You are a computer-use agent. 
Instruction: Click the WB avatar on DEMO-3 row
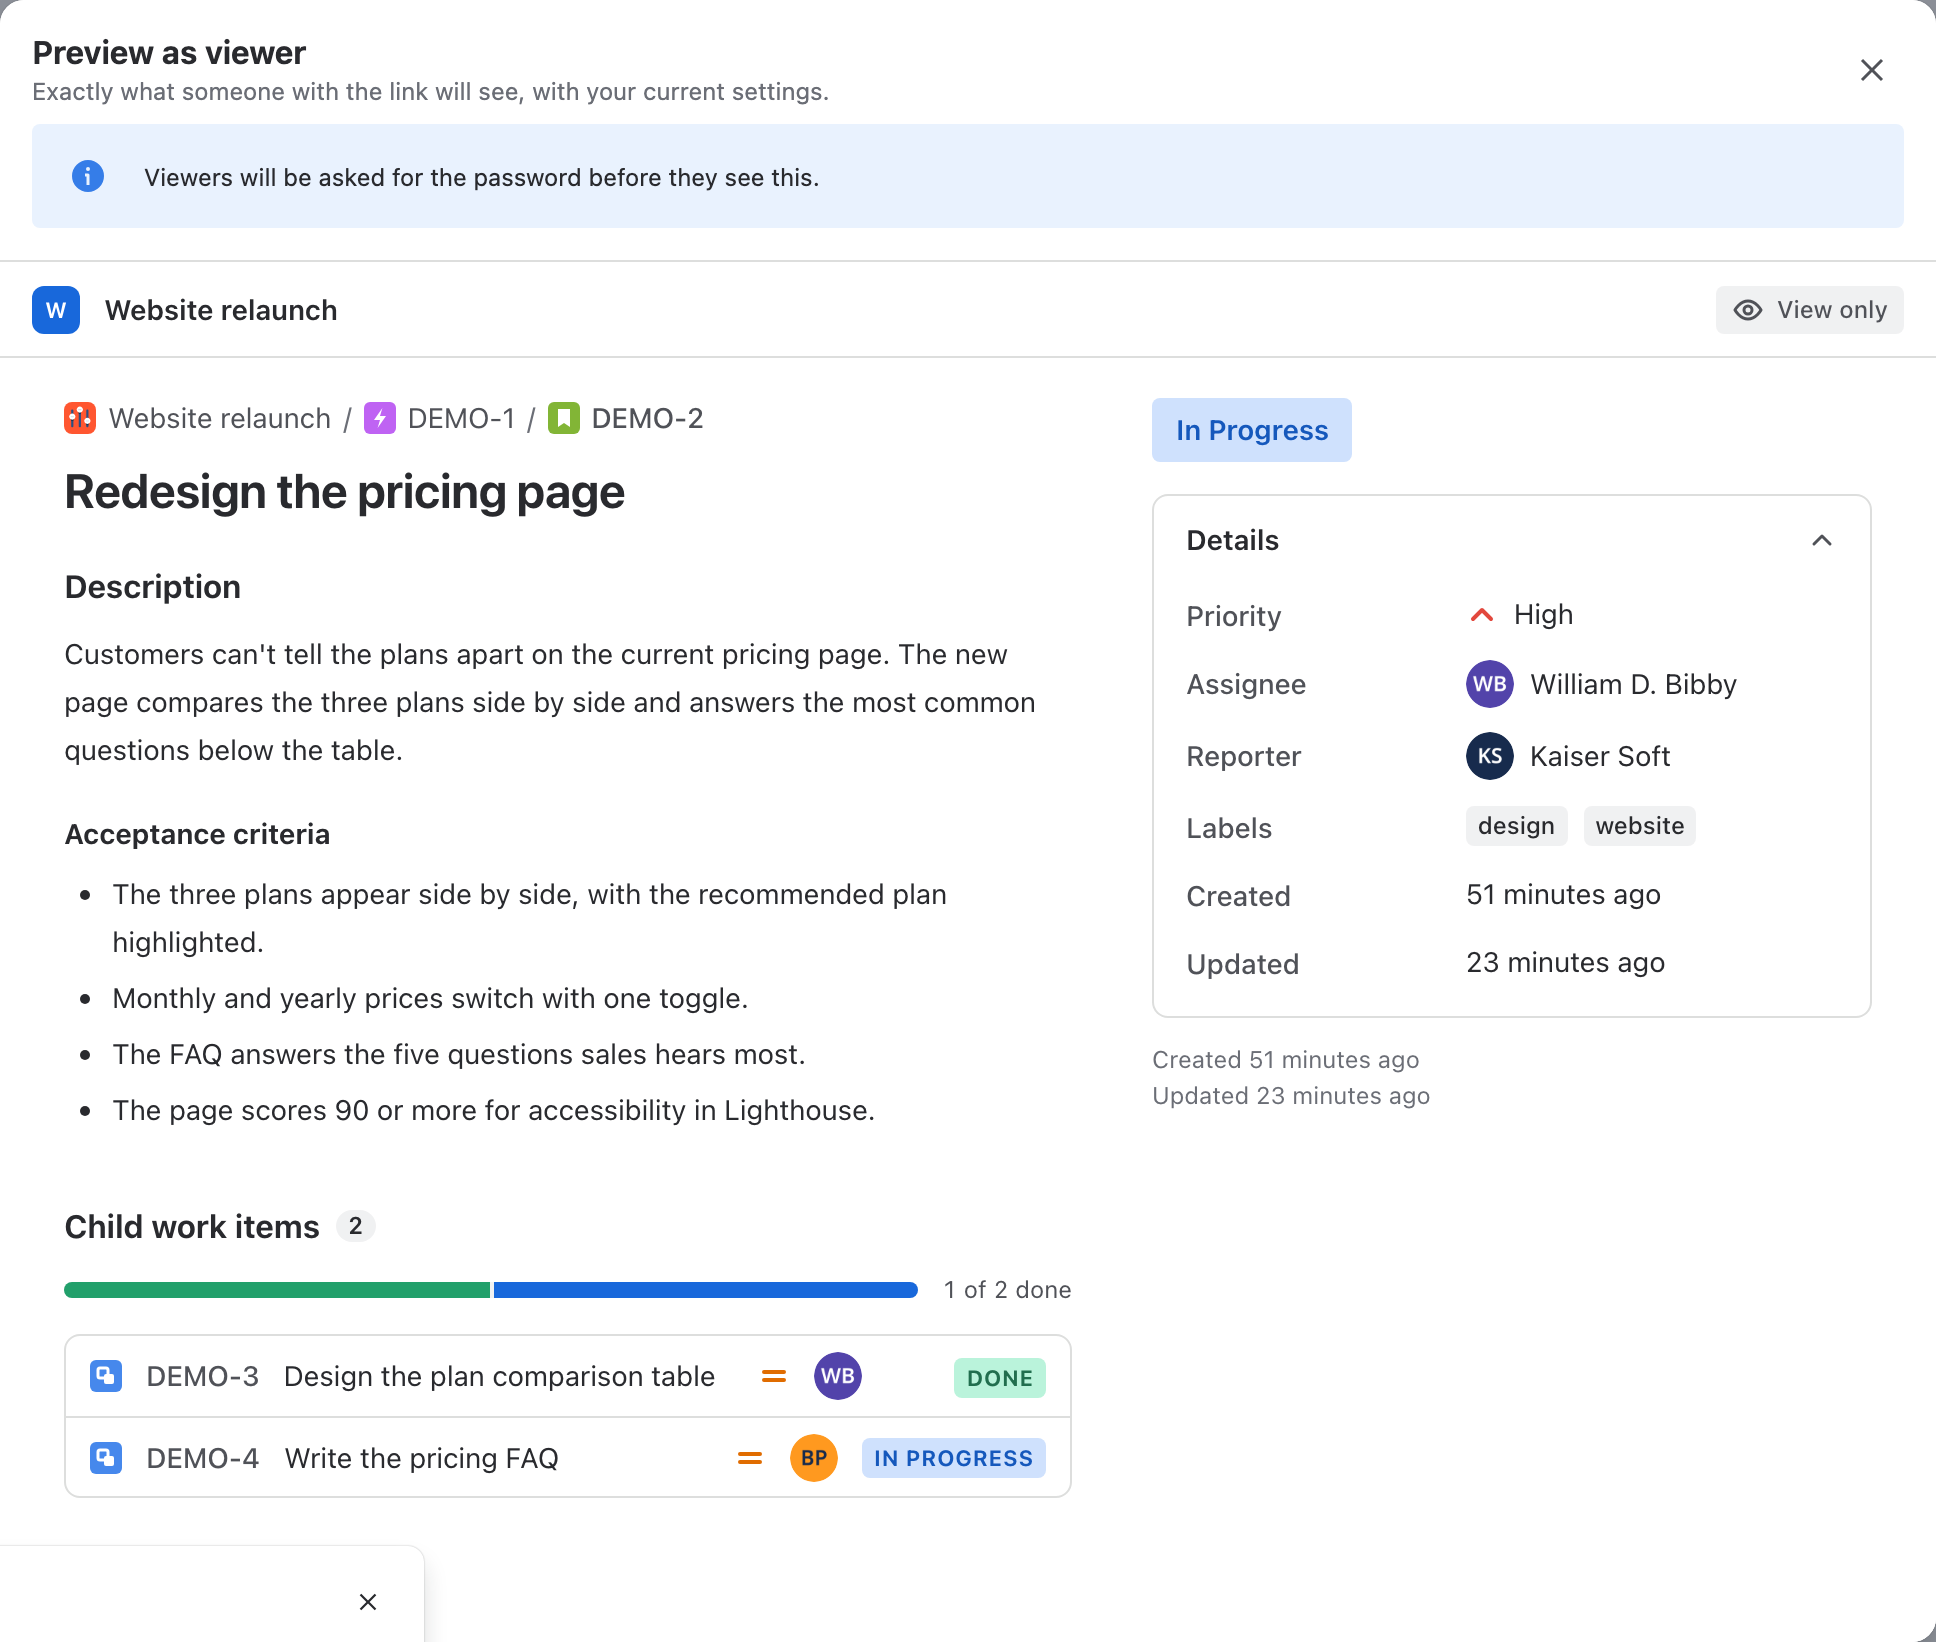[x=837, y=1376]
